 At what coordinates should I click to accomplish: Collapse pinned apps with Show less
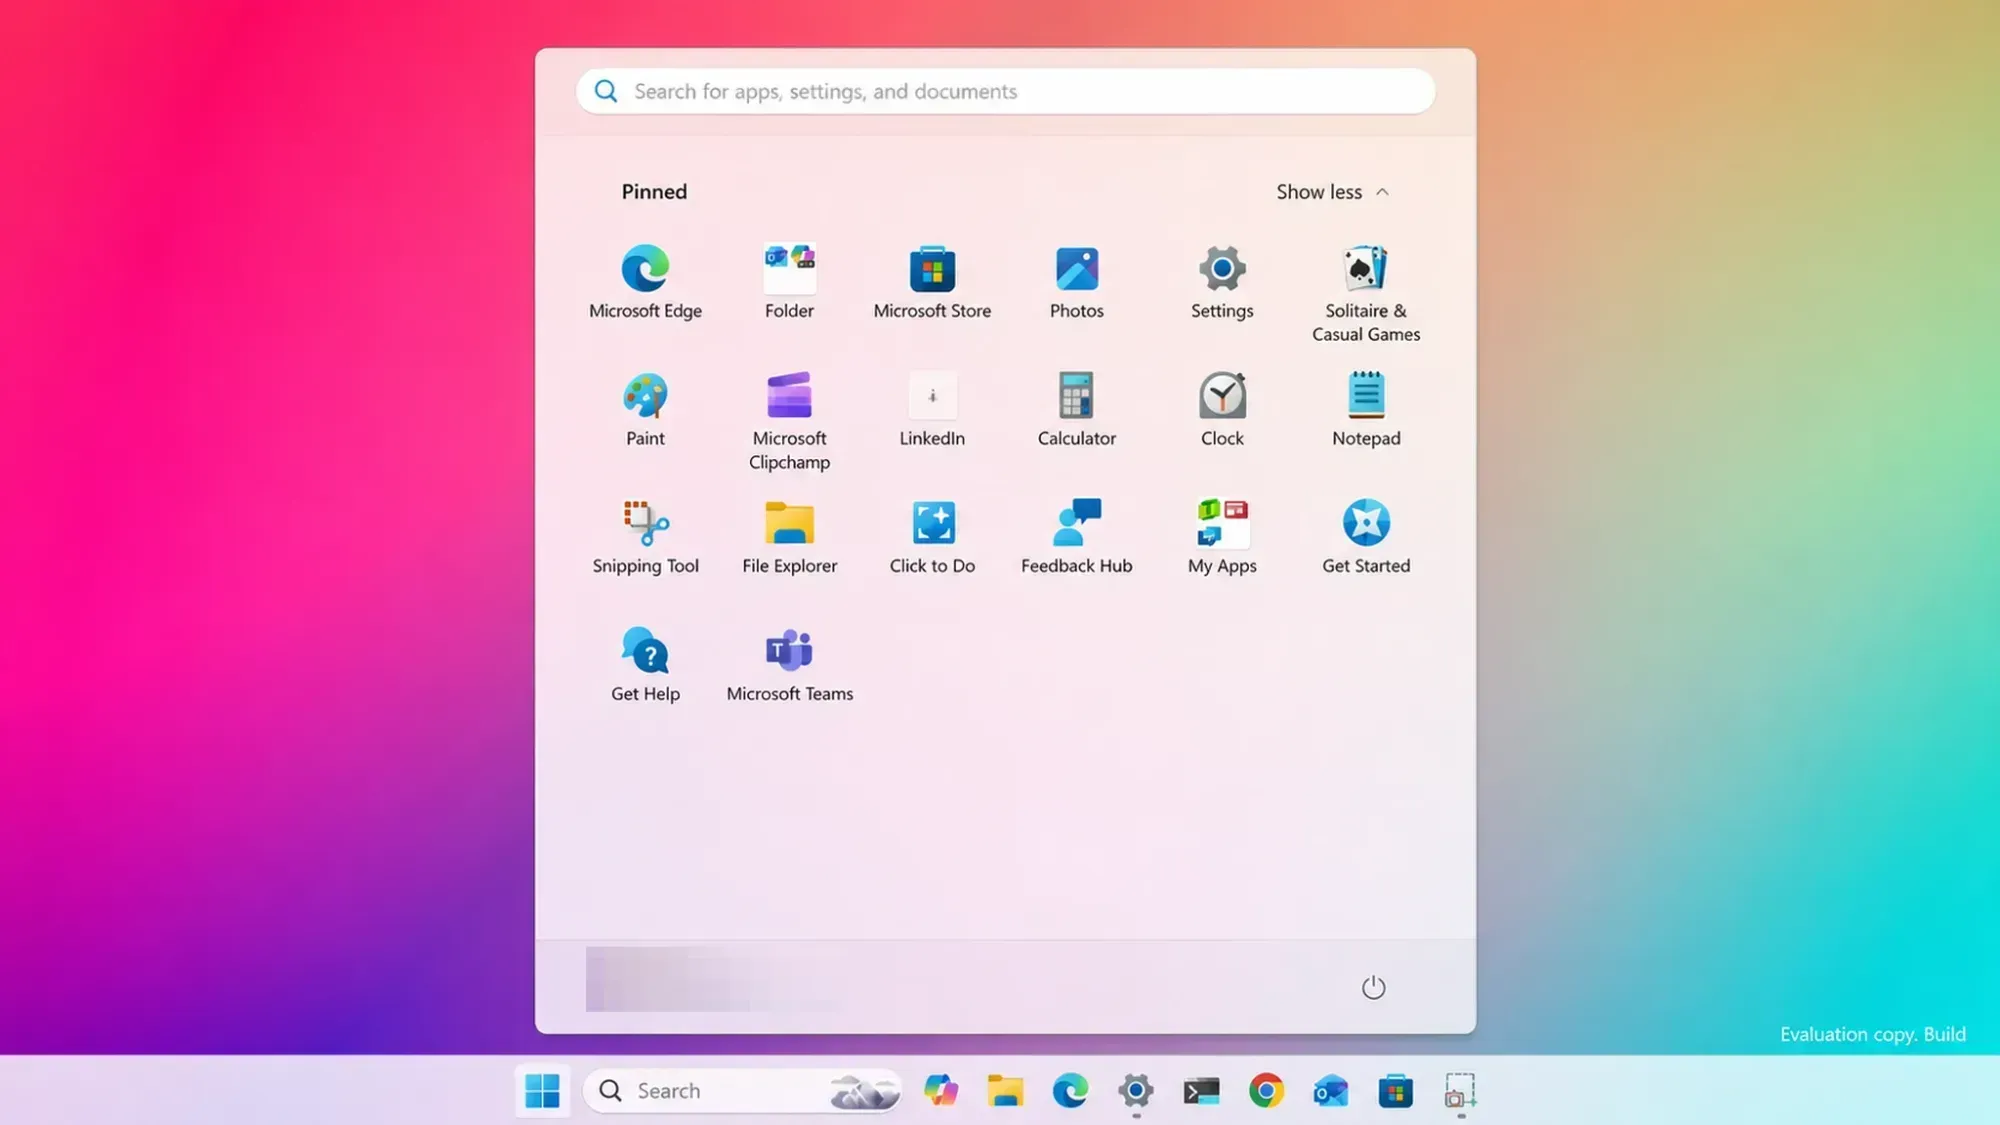tap(1332, 192)
